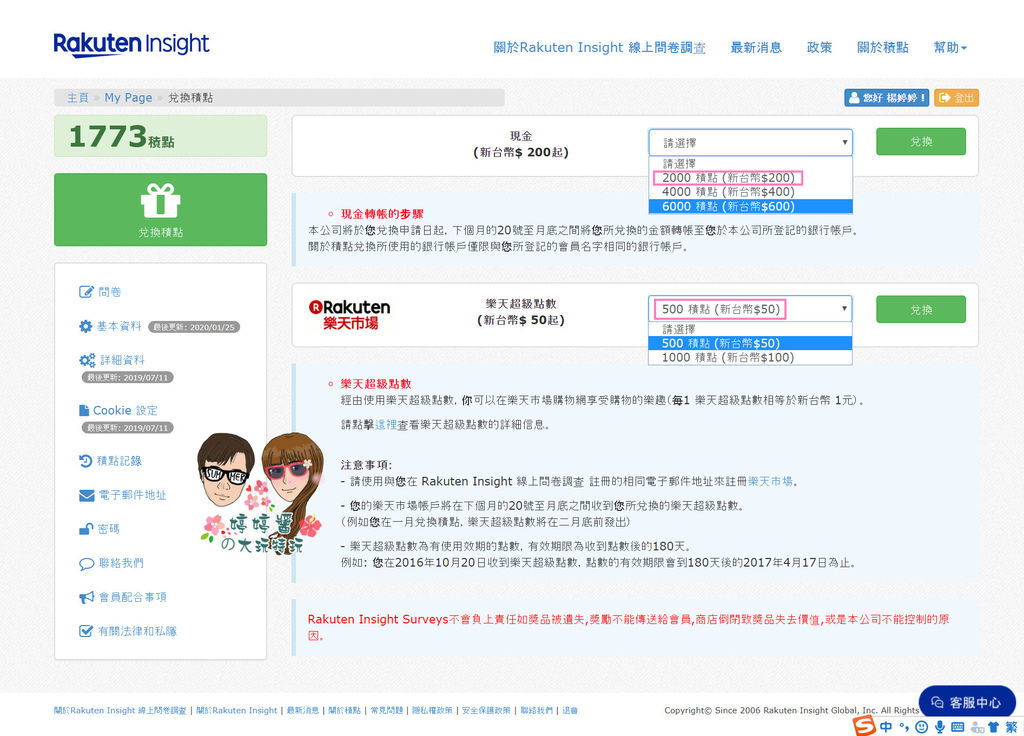1024x736 pixels.
Task: Click the 電子郵件地址 envelope icon
Action: [x=87, y=496]
